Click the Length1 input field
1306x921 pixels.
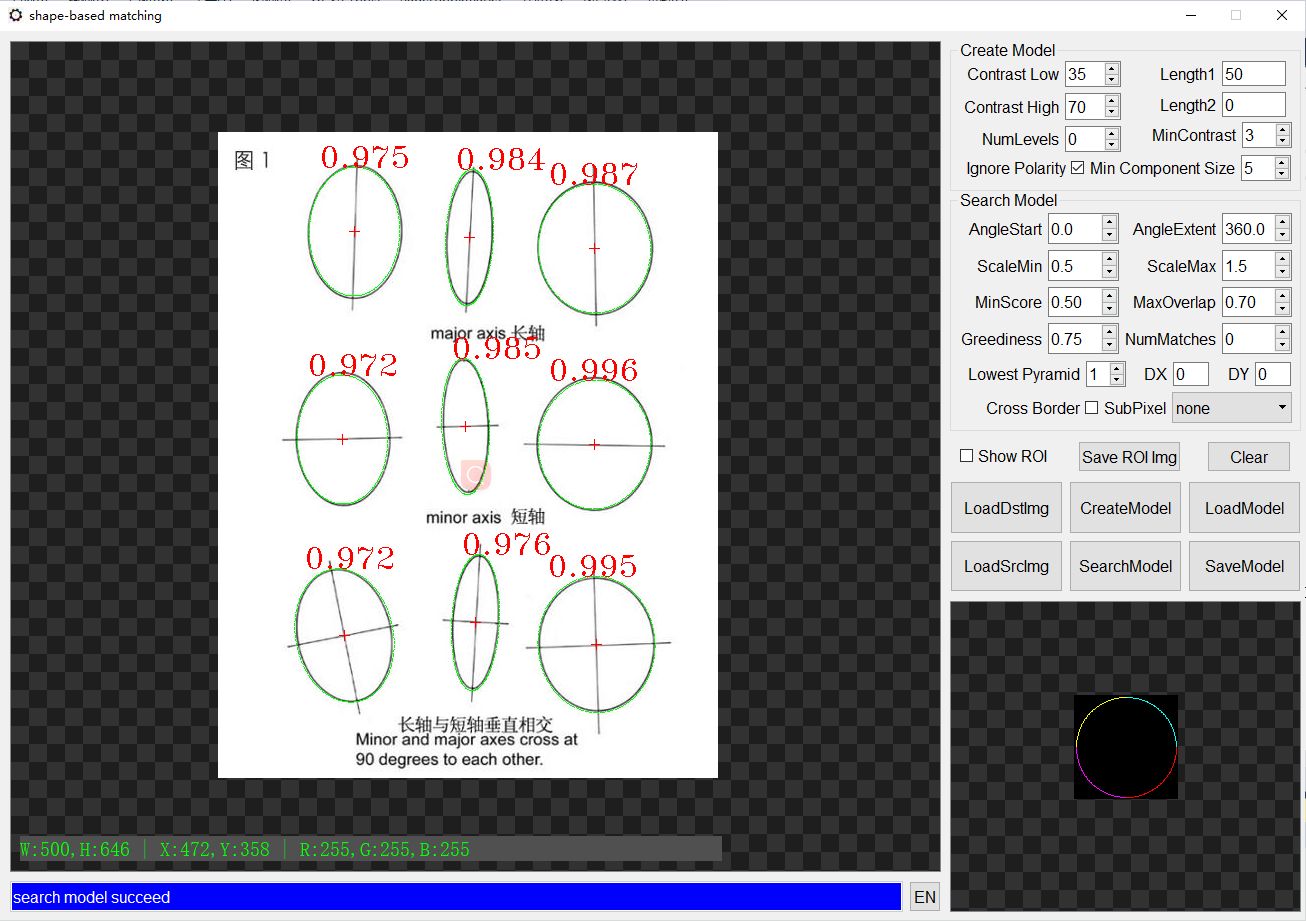pyautogui.click(x=1254, y=74)
